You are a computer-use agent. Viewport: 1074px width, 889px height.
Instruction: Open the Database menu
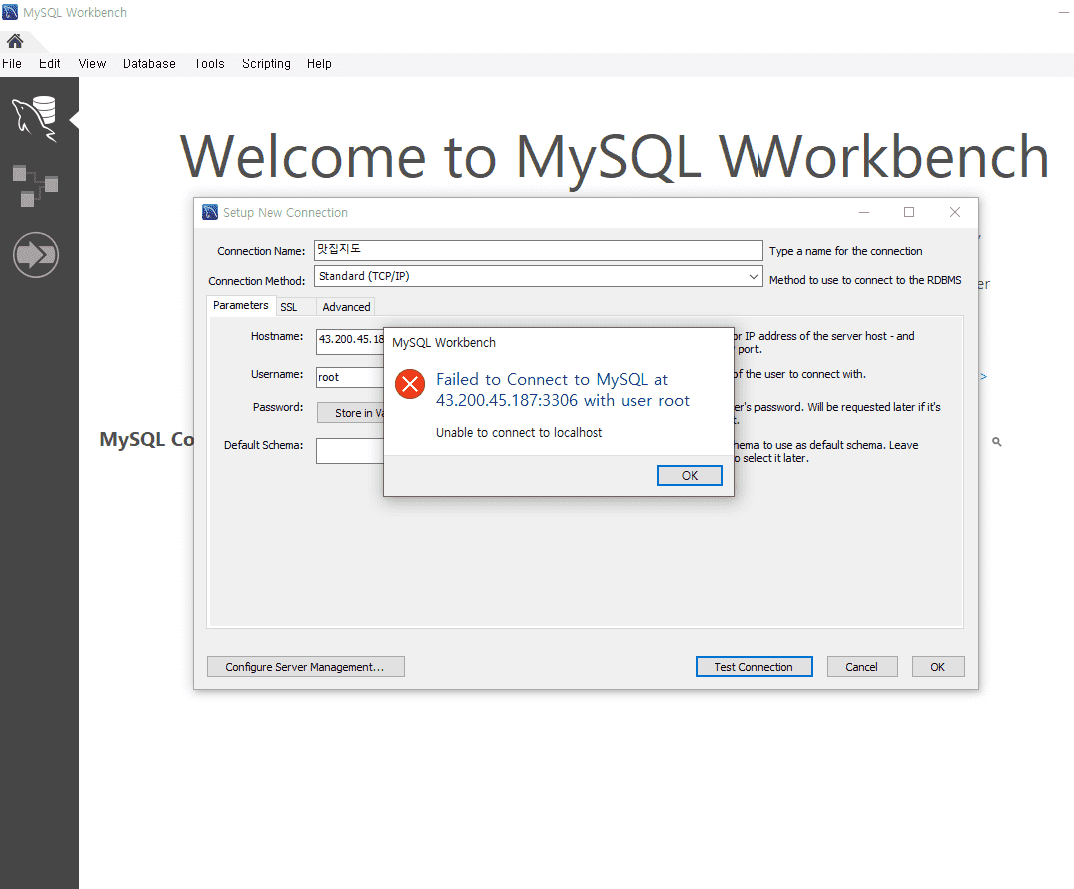point(148,63)
